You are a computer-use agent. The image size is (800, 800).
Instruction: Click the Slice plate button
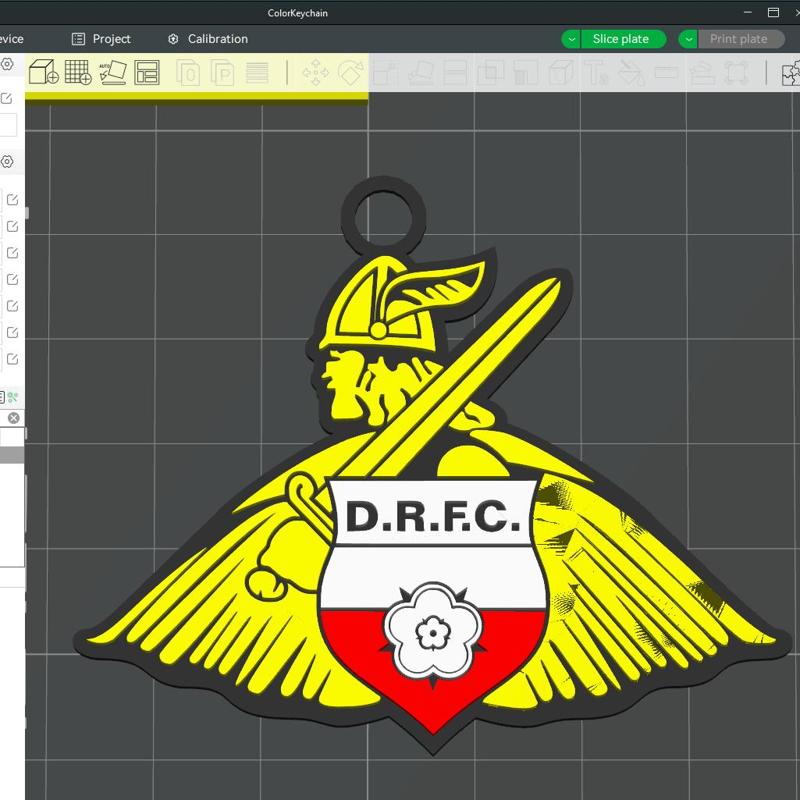623,39
